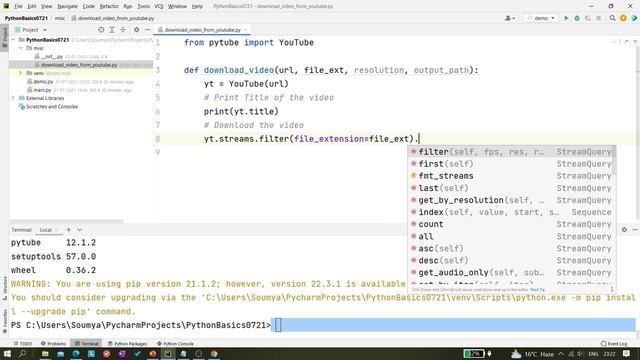Image resolution: width=640 pixels, height=360 pixels.
Task: Collapse the misc folder
Action: click(21, 48)
